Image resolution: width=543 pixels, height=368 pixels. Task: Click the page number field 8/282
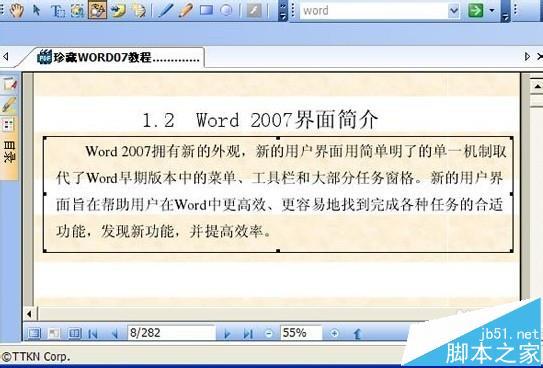(x=171, y=333)
